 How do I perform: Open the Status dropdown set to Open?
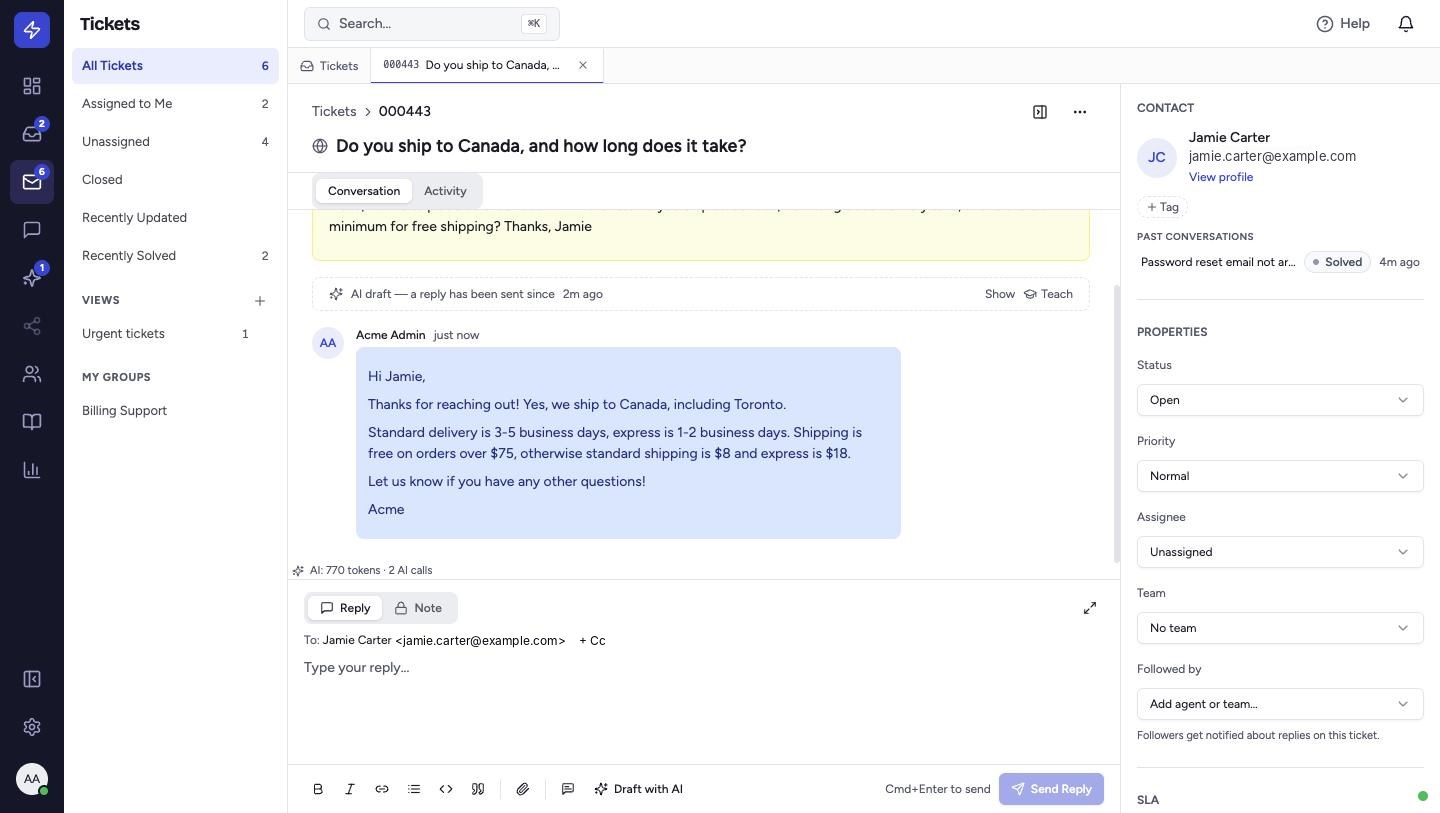[1280, 400]
